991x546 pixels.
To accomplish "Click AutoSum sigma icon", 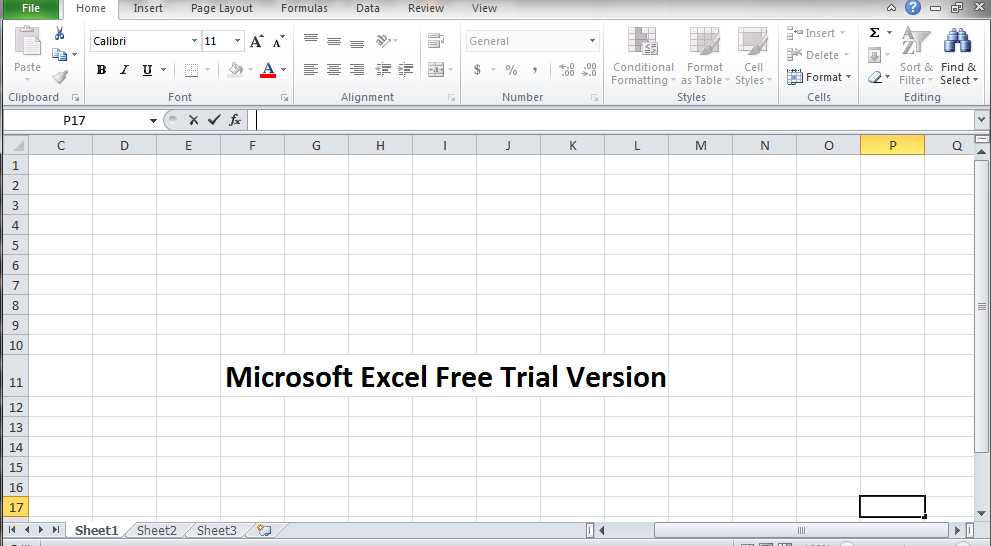I will pos(874,33).
